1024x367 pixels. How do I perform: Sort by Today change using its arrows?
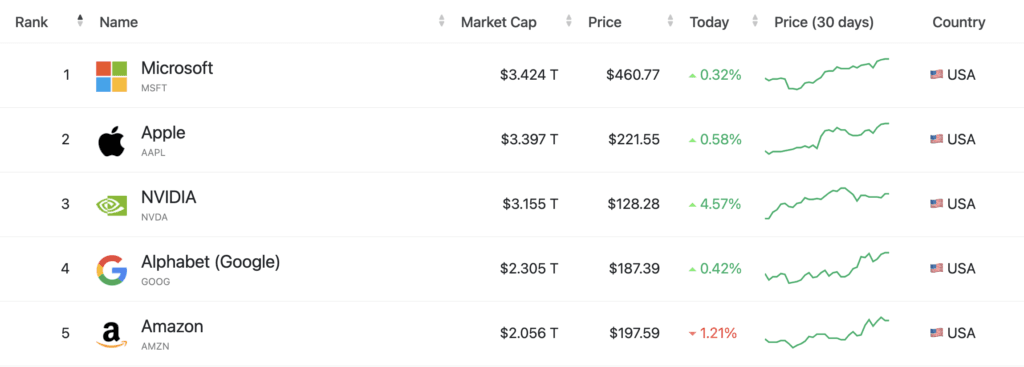(756, 21)
